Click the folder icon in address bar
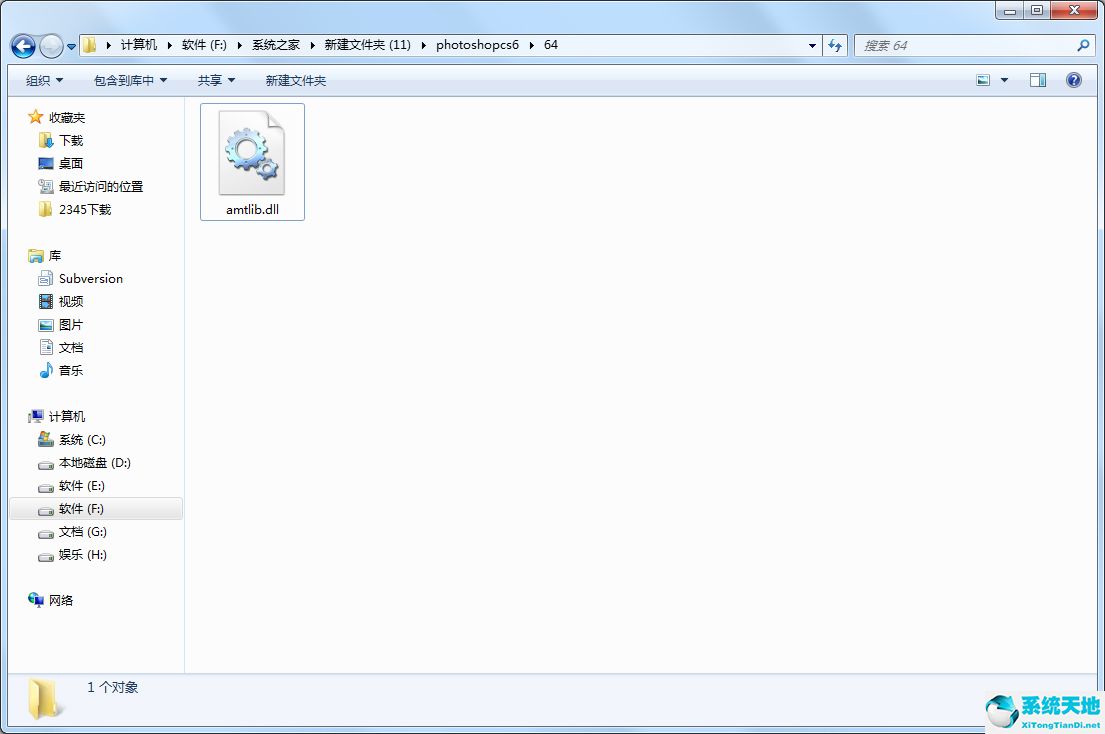Viewport: 1105px width, 734px height. (x=89, y=45)
